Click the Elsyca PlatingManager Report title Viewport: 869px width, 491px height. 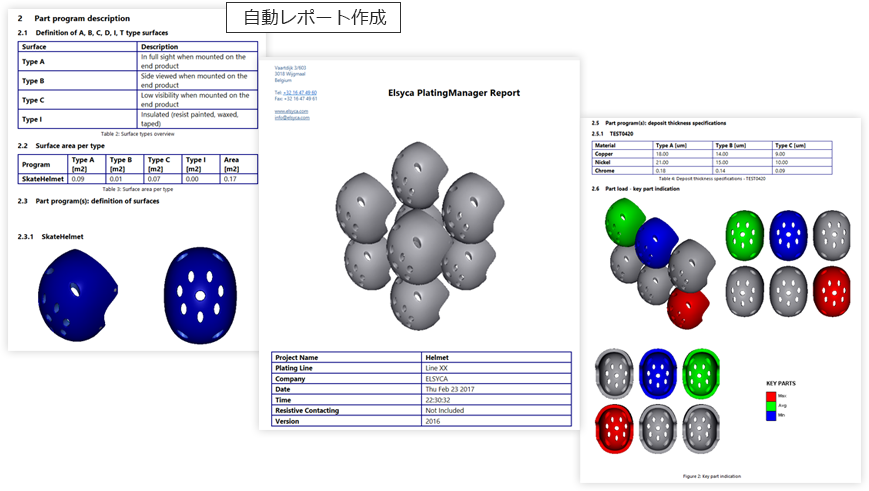(453, 93)
